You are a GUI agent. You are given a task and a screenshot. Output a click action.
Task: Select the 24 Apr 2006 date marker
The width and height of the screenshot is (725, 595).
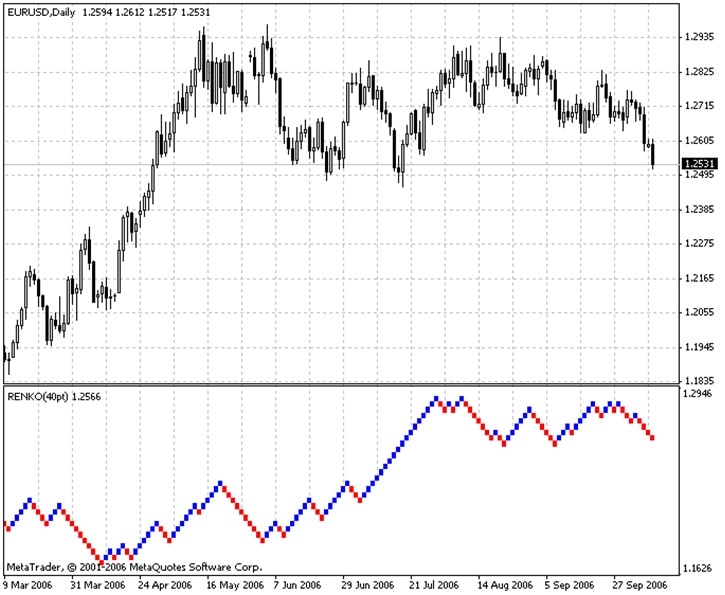pyautogui.click(x=165, y=584)
